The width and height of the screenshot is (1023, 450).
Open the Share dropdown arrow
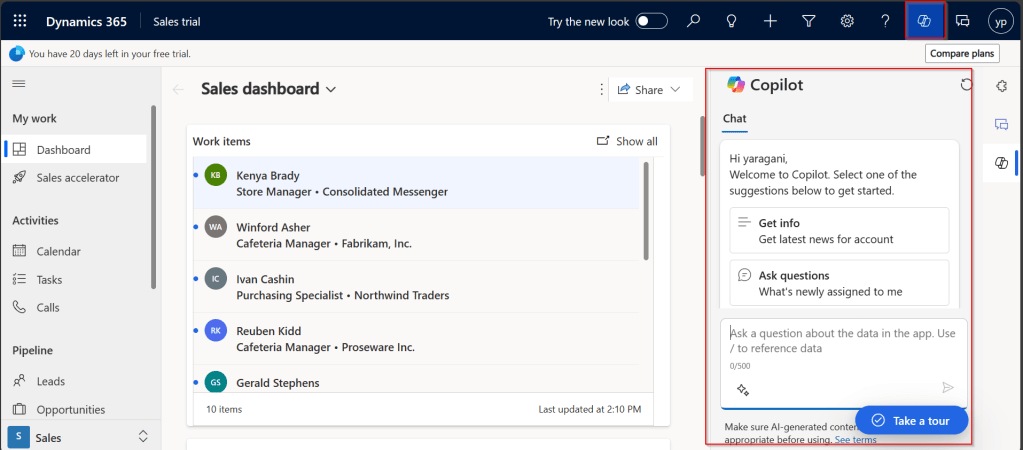[x=676, y=89]
